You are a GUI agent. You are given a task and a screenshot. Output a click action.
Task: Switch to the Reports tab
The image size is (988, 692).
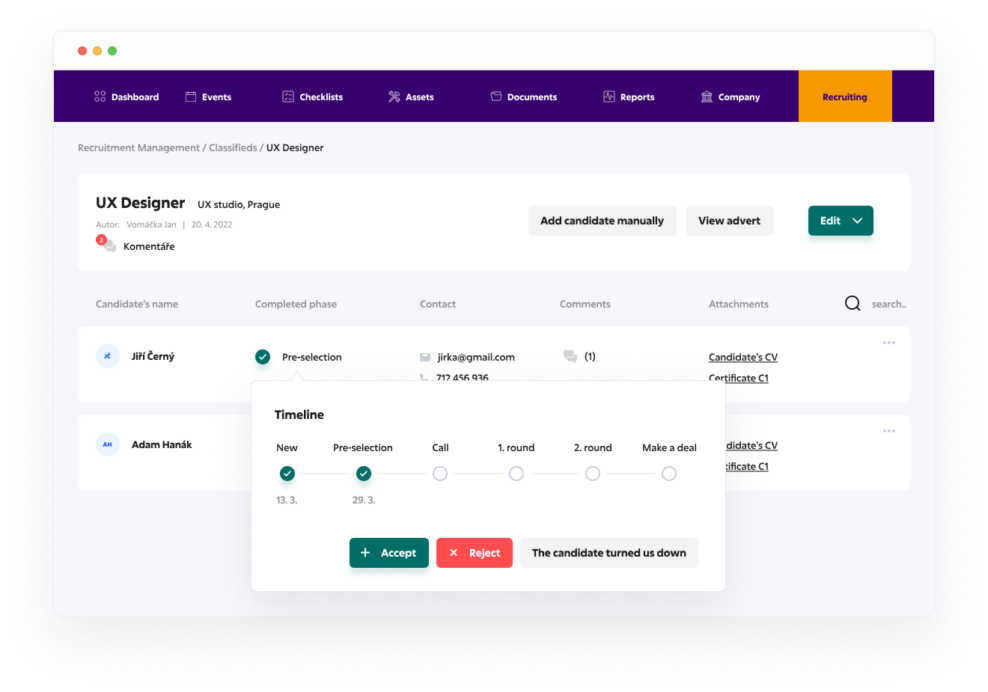(629, 96)
